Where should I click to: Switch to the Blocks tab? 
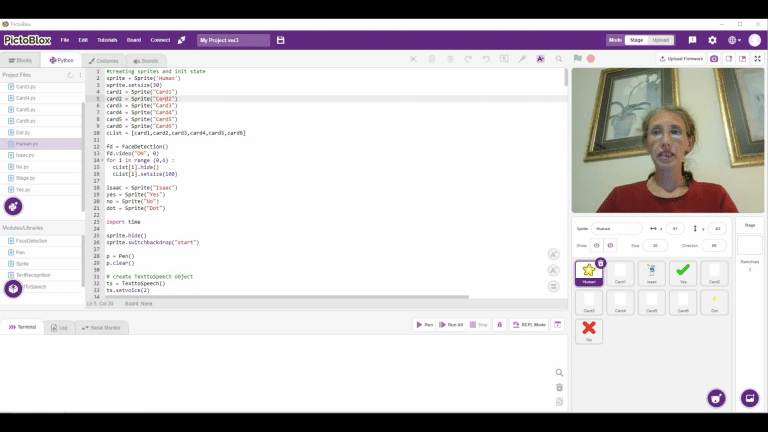click(20, 61)
